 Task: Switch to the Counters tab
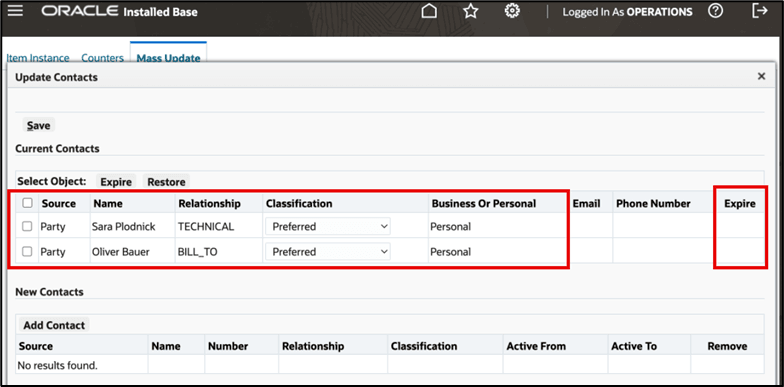102,58
